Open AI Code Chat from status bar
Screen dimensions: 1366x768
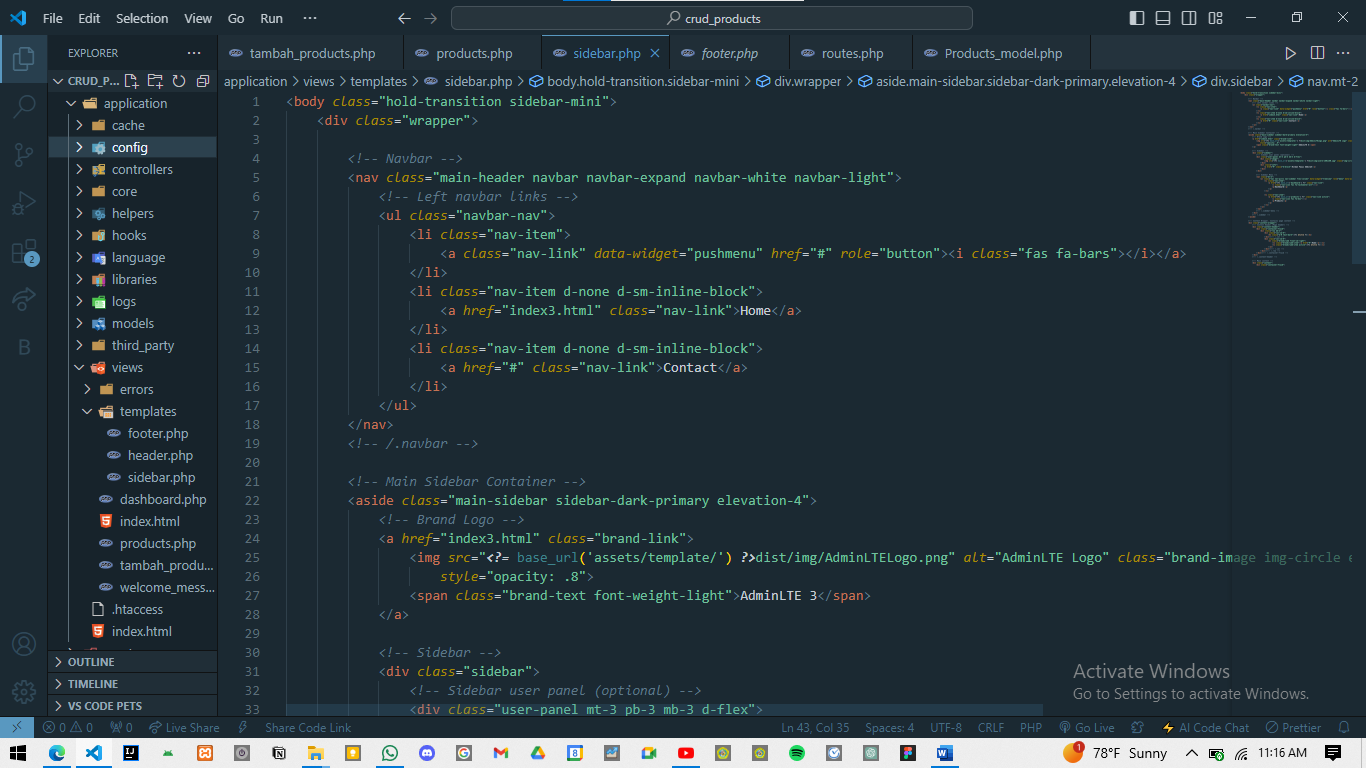point(1206,728)
